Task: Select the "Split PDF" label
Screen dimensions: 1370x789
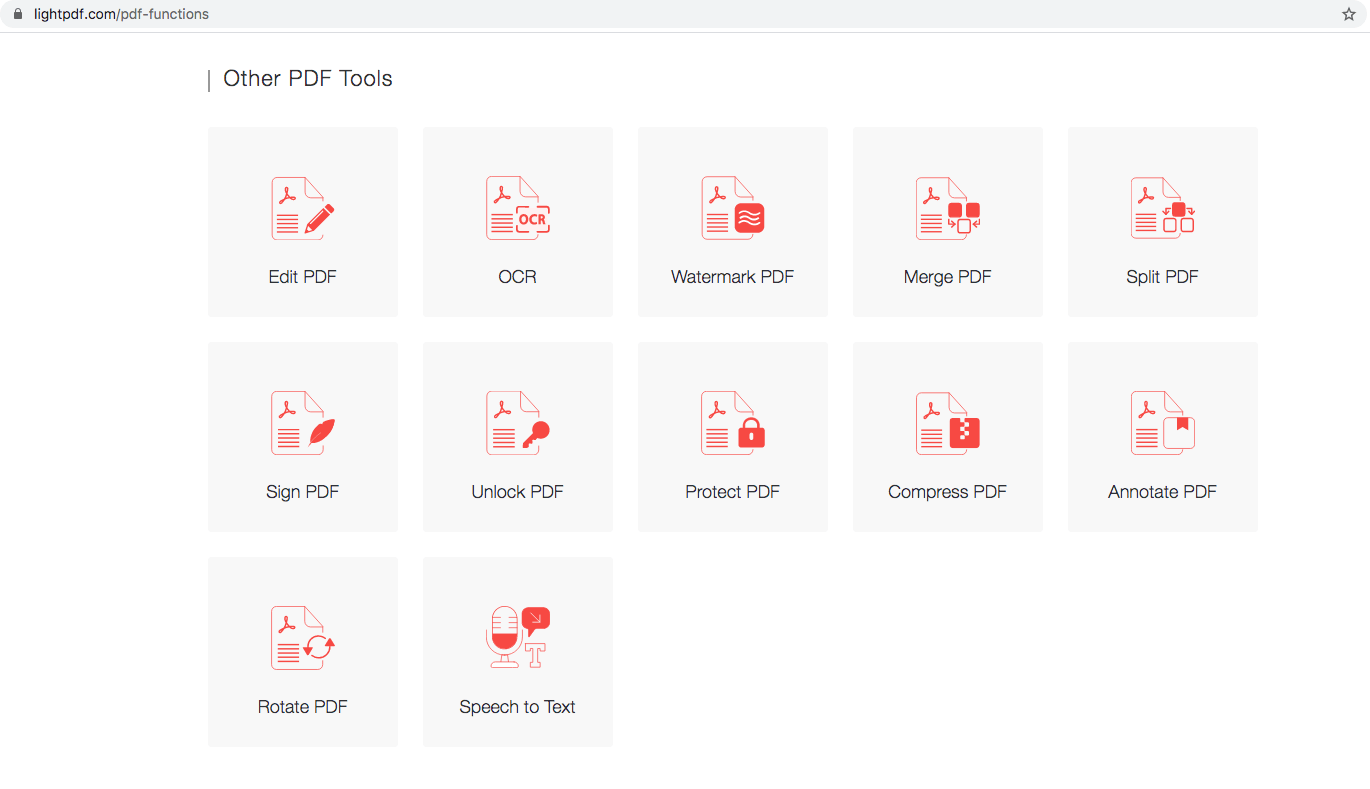Action: click(1163, 277)
